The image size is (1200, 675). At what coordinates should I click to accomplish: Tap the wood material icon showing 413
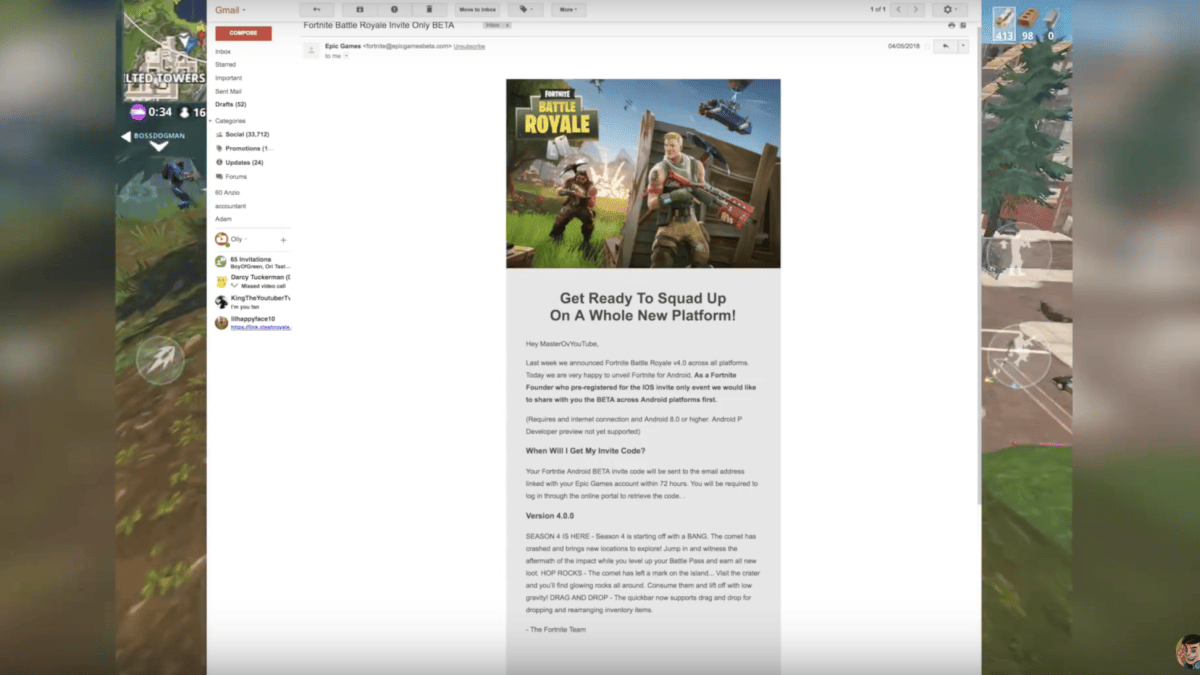pyautogui.click(x=1003, y=23)
